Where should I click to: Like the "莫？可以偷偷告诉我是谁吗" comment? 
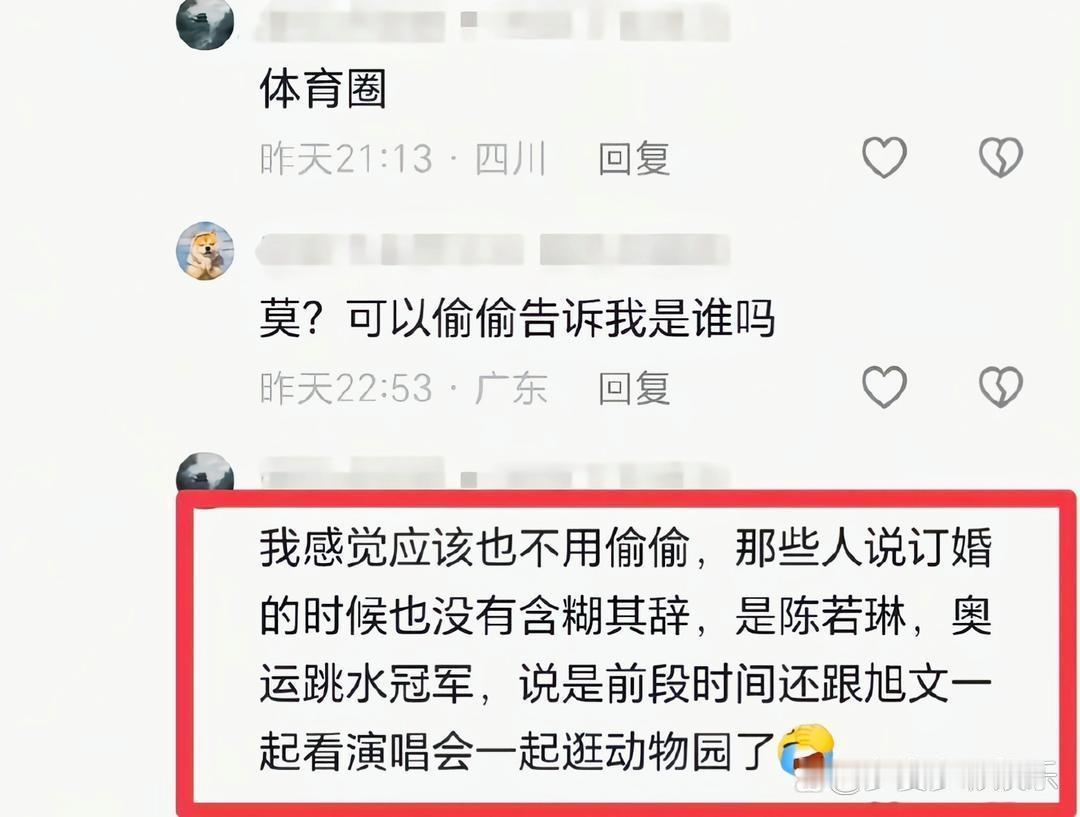(x=884, y=386)
